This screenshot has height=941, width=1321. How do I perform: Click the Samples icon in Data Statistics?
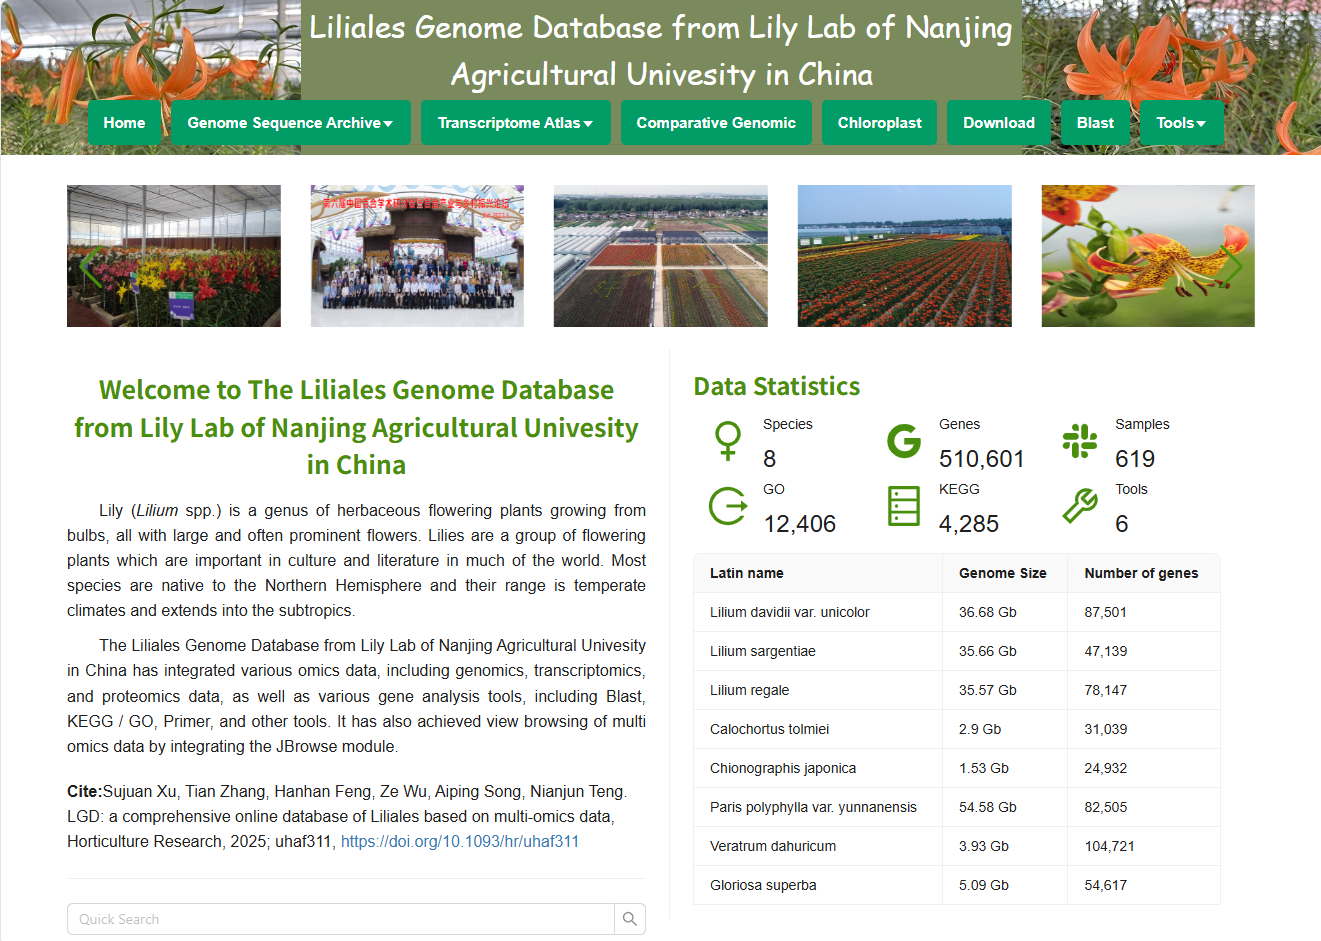click(x=1080, y=441)
